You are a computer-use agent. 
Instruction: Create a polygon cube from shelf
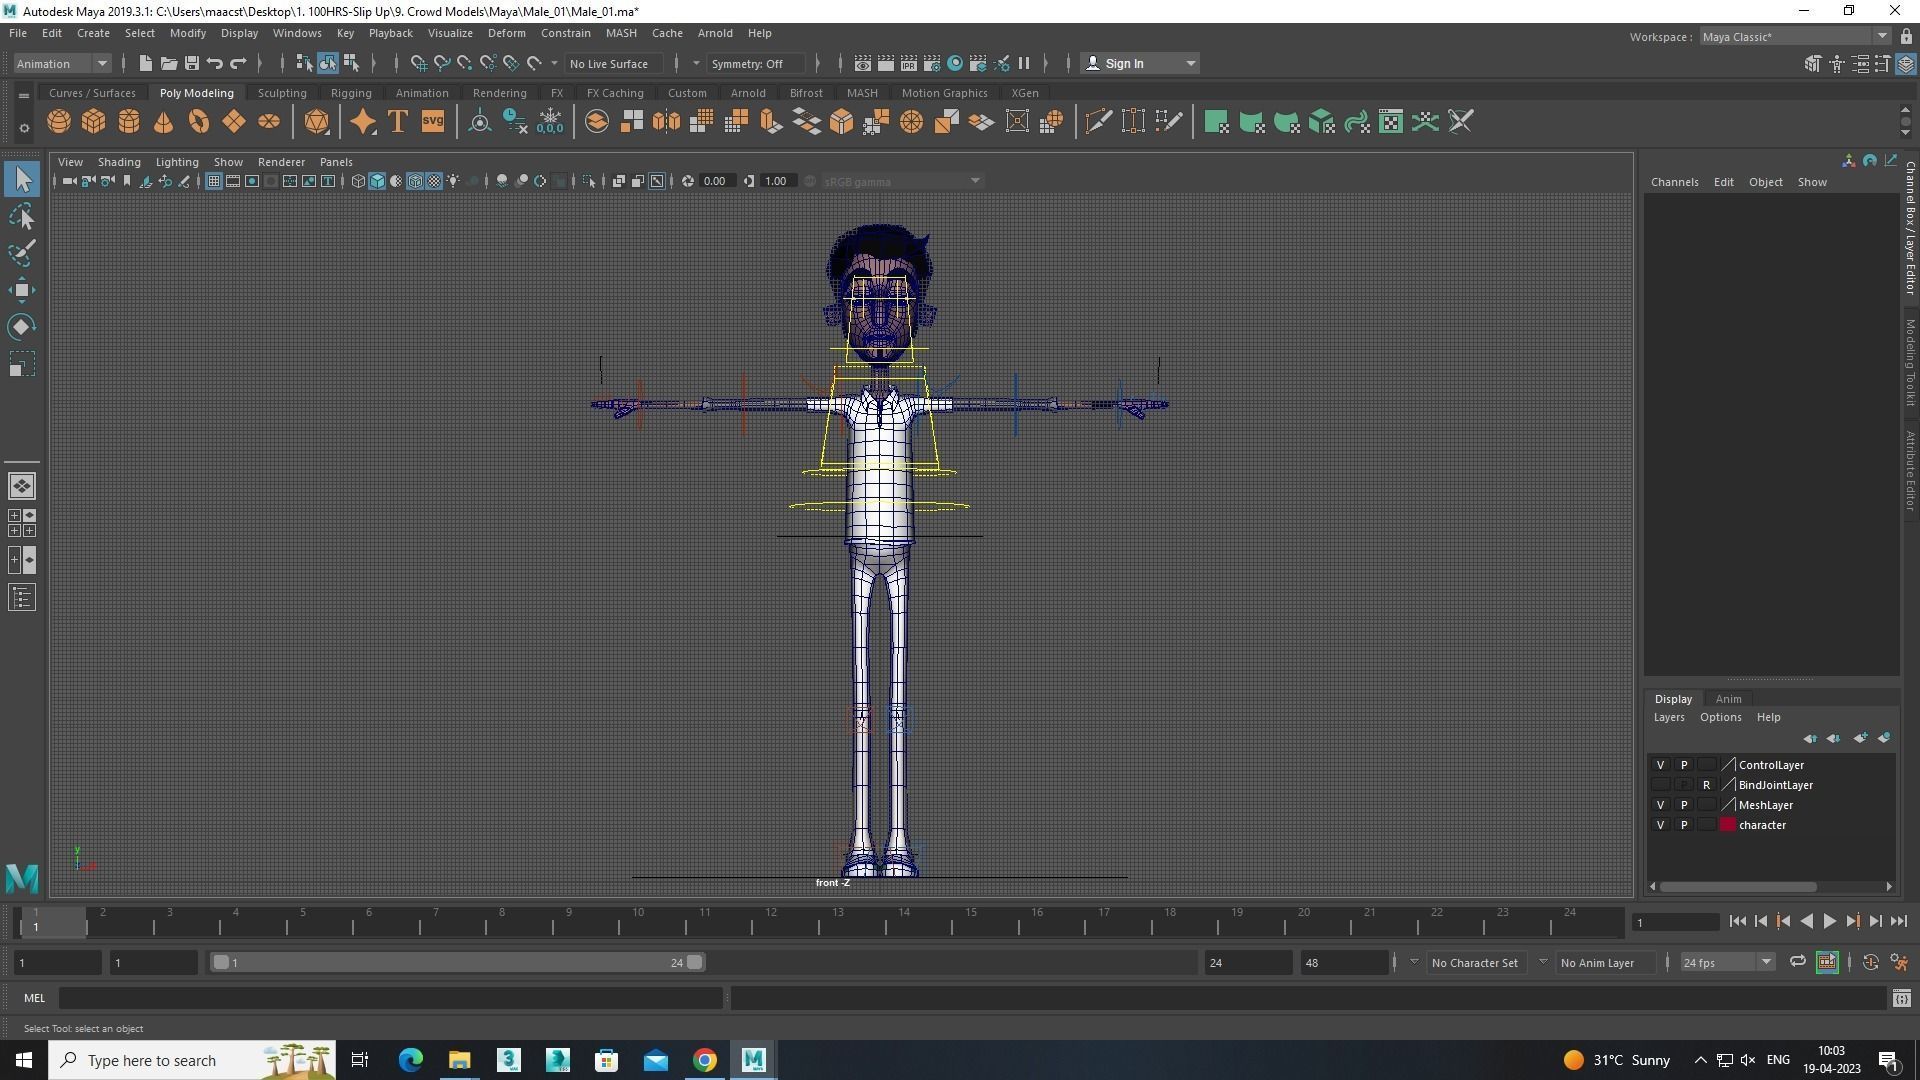pos(94,122)
